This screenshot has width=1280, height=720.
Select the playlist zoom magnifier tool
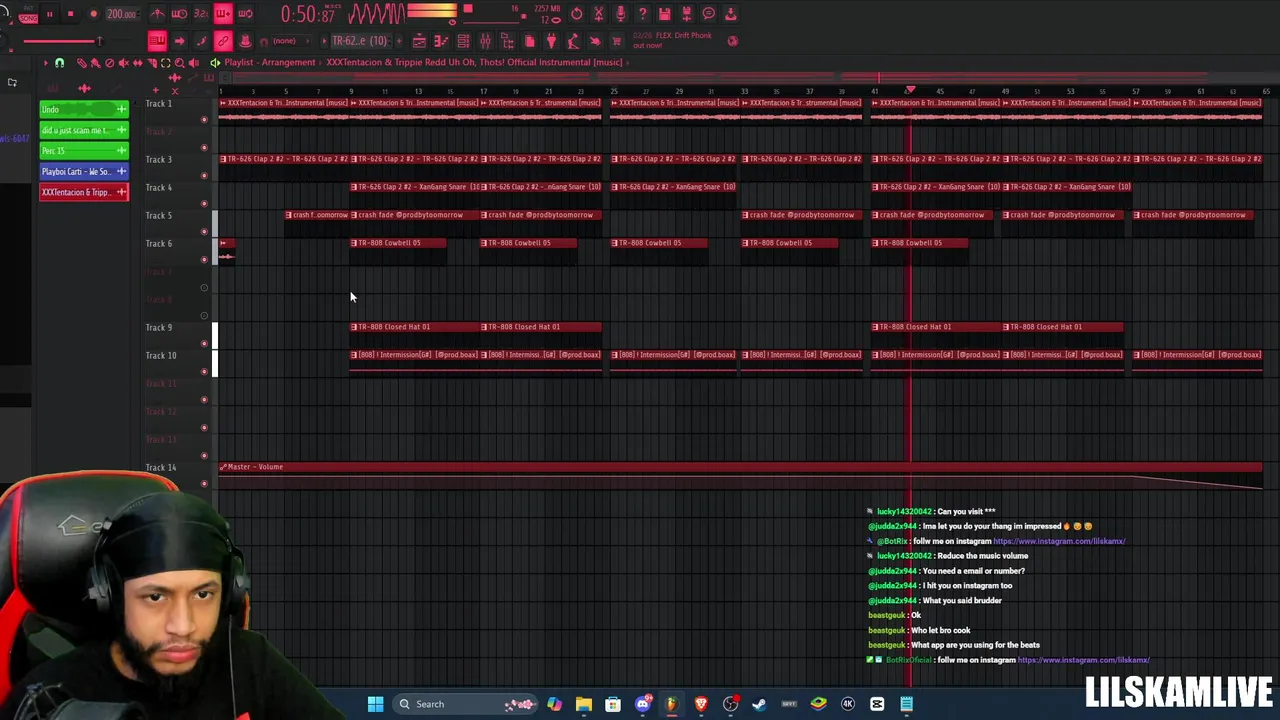pyautogui.click(x=179, y=63)
